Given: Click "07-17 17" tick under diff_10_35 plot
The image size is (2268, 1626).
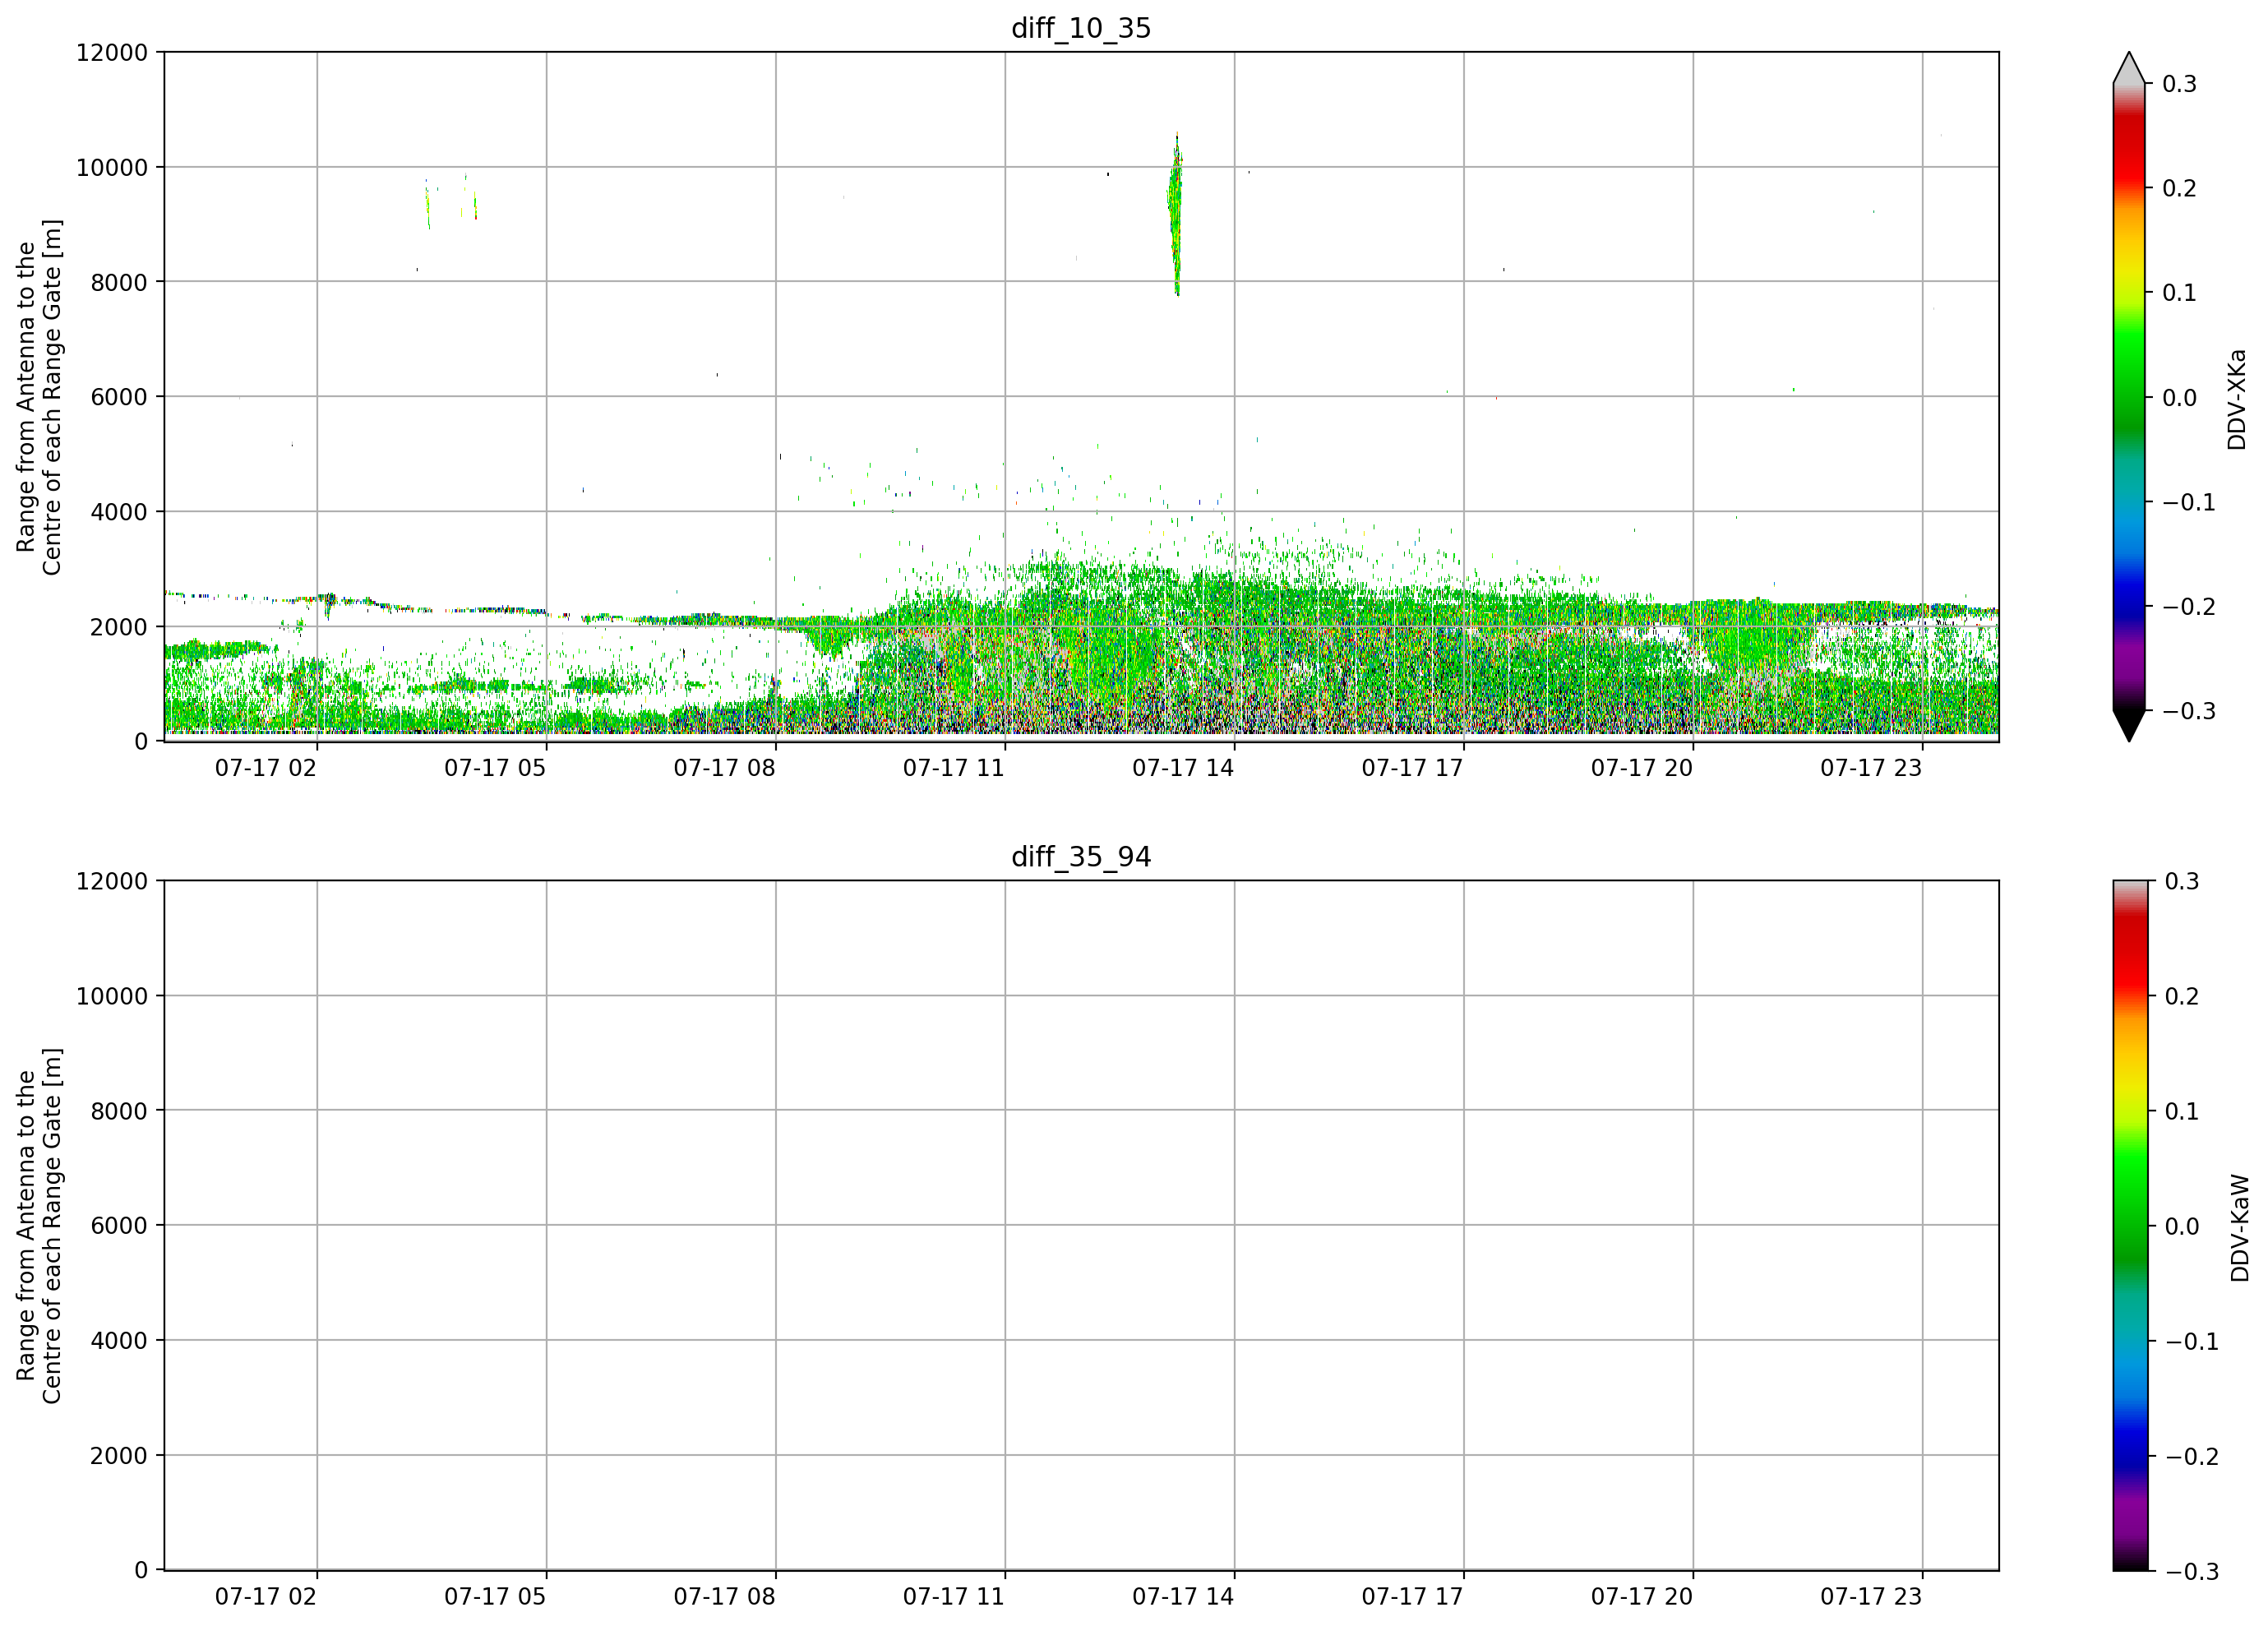Looking at the screenshot, I should point(1412,768).
